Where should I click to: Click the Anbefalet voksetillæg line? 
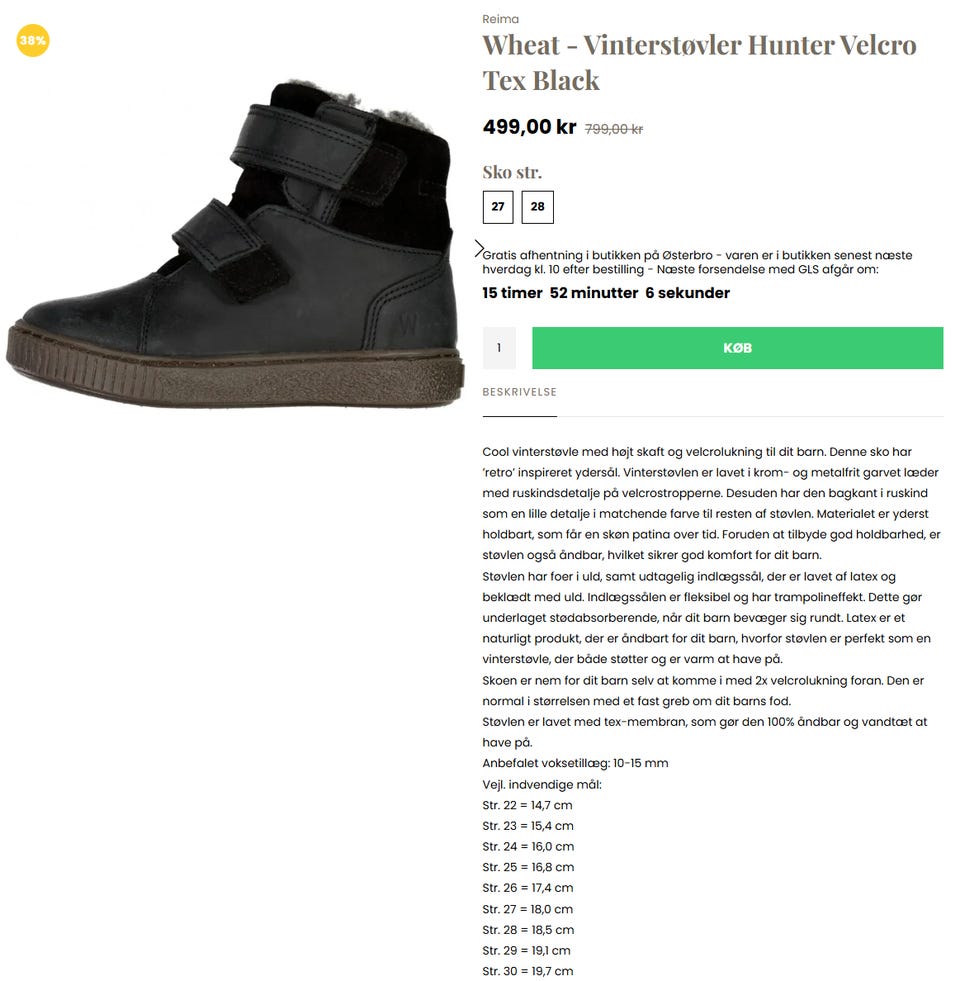click(x=575, y=763)
